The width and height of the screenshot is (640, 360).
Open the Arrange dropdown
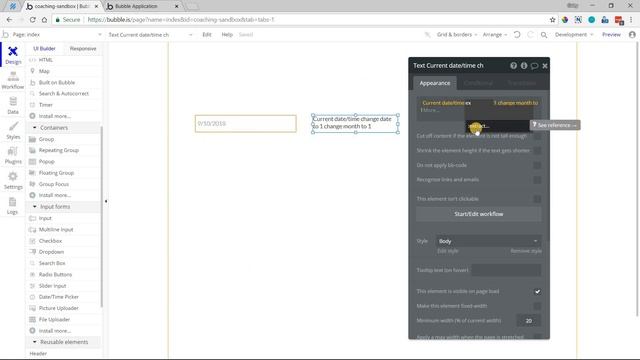[x=495, y=35]
